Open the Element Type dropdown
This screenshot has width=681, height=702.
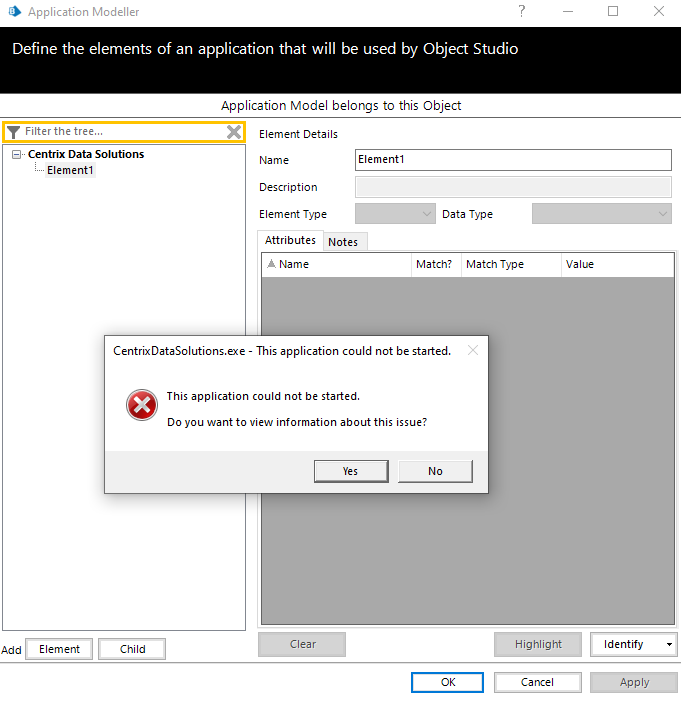coord(395,214)
